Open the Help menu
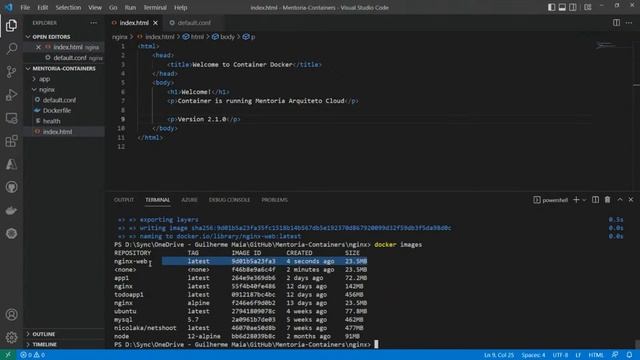 click(x=180, y=7)
